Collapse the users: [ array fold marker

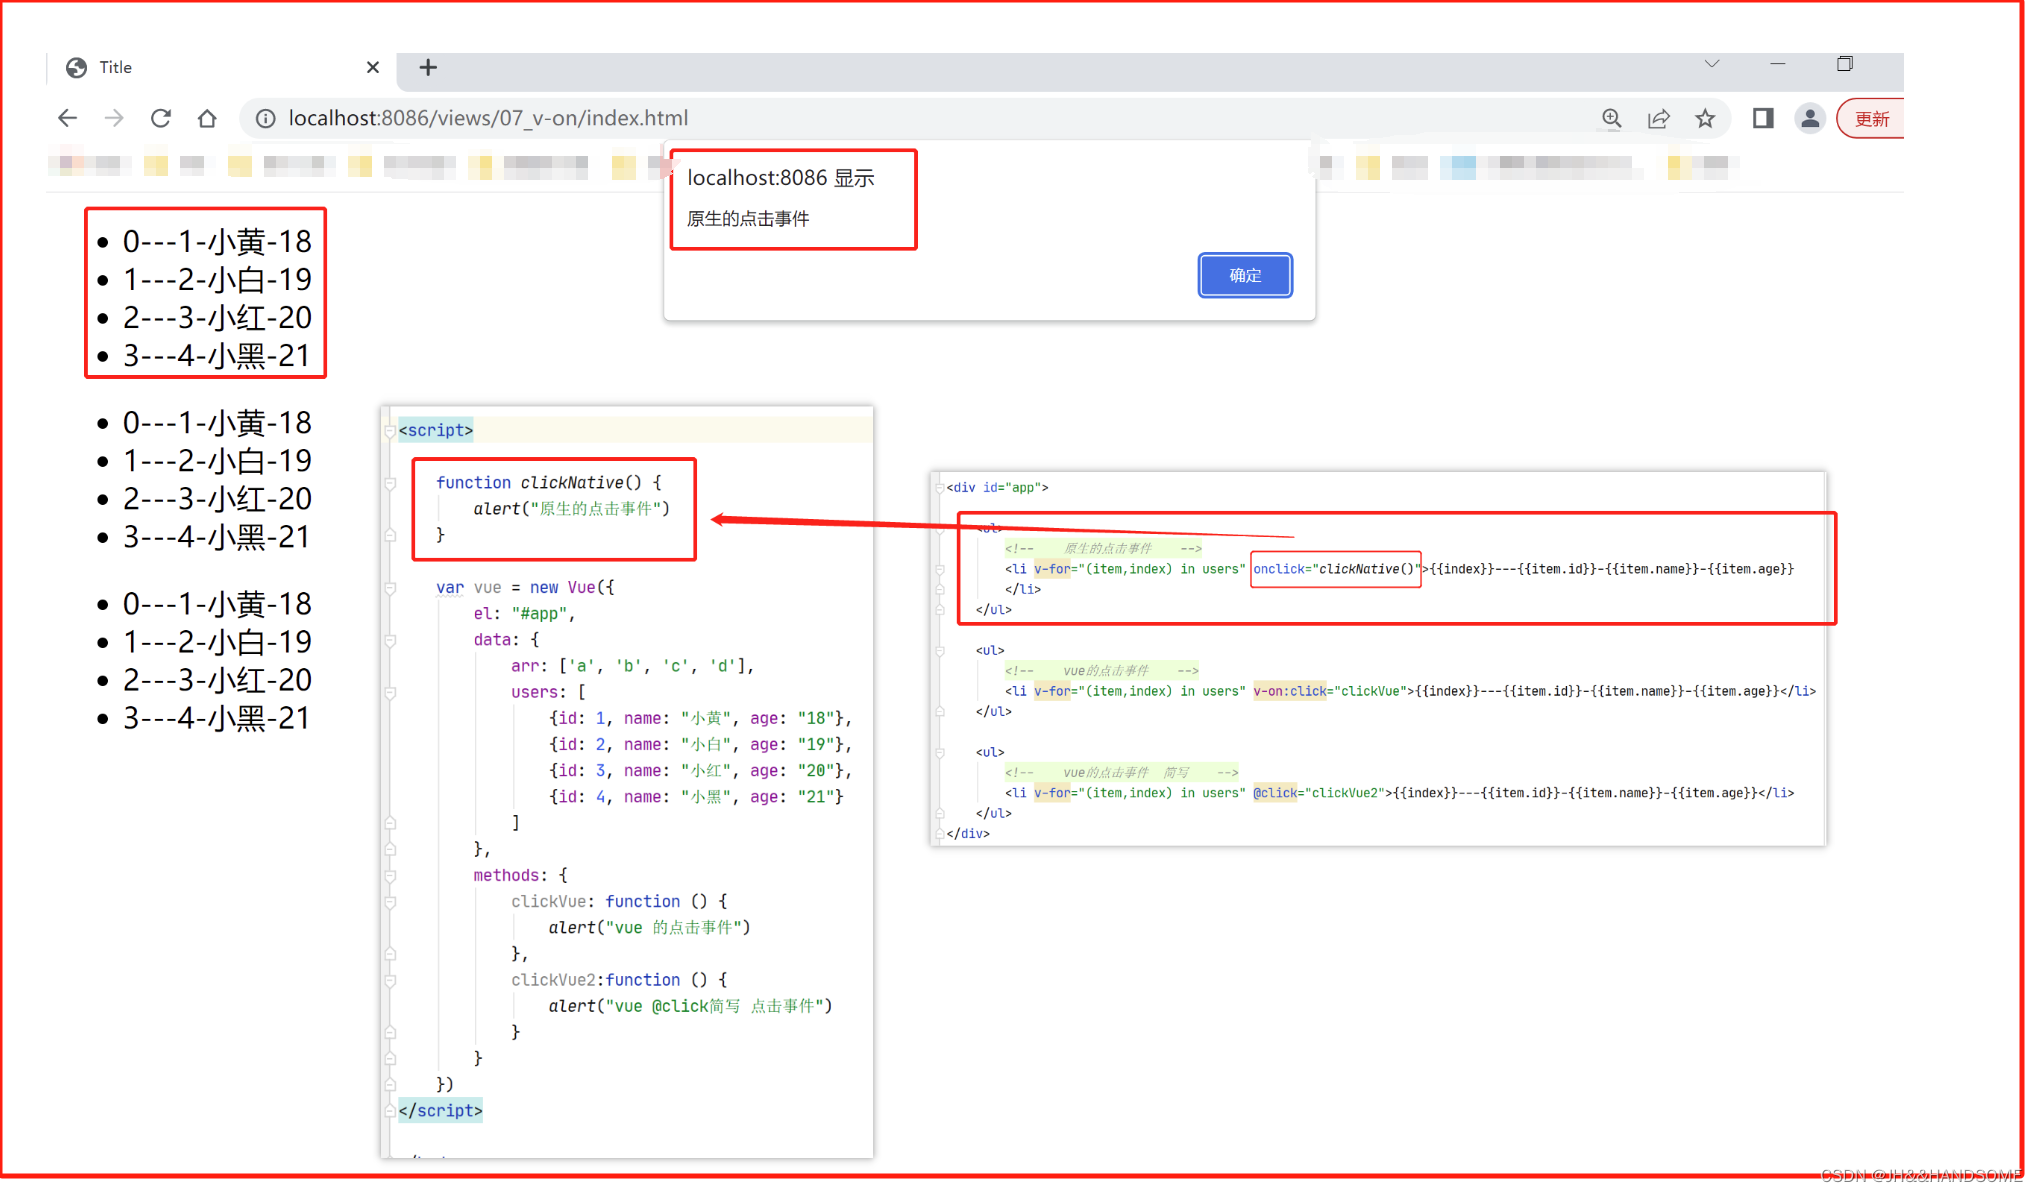click(390, 692)
